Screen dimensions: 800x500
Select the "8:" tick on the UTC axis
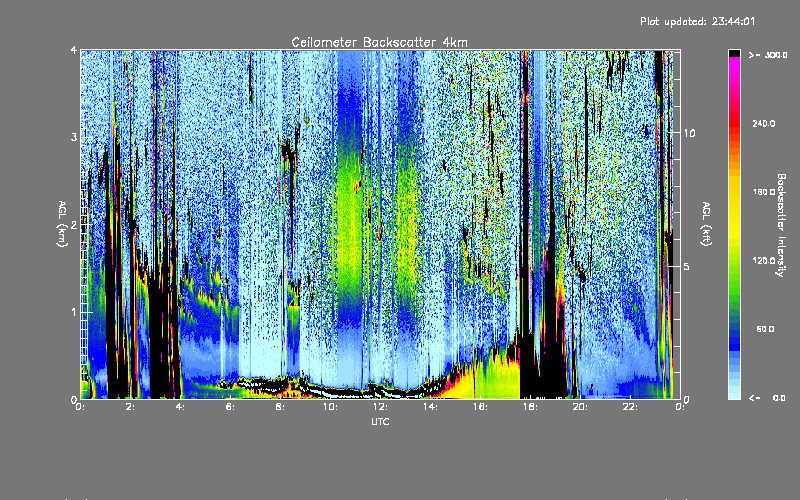point(280,407)
